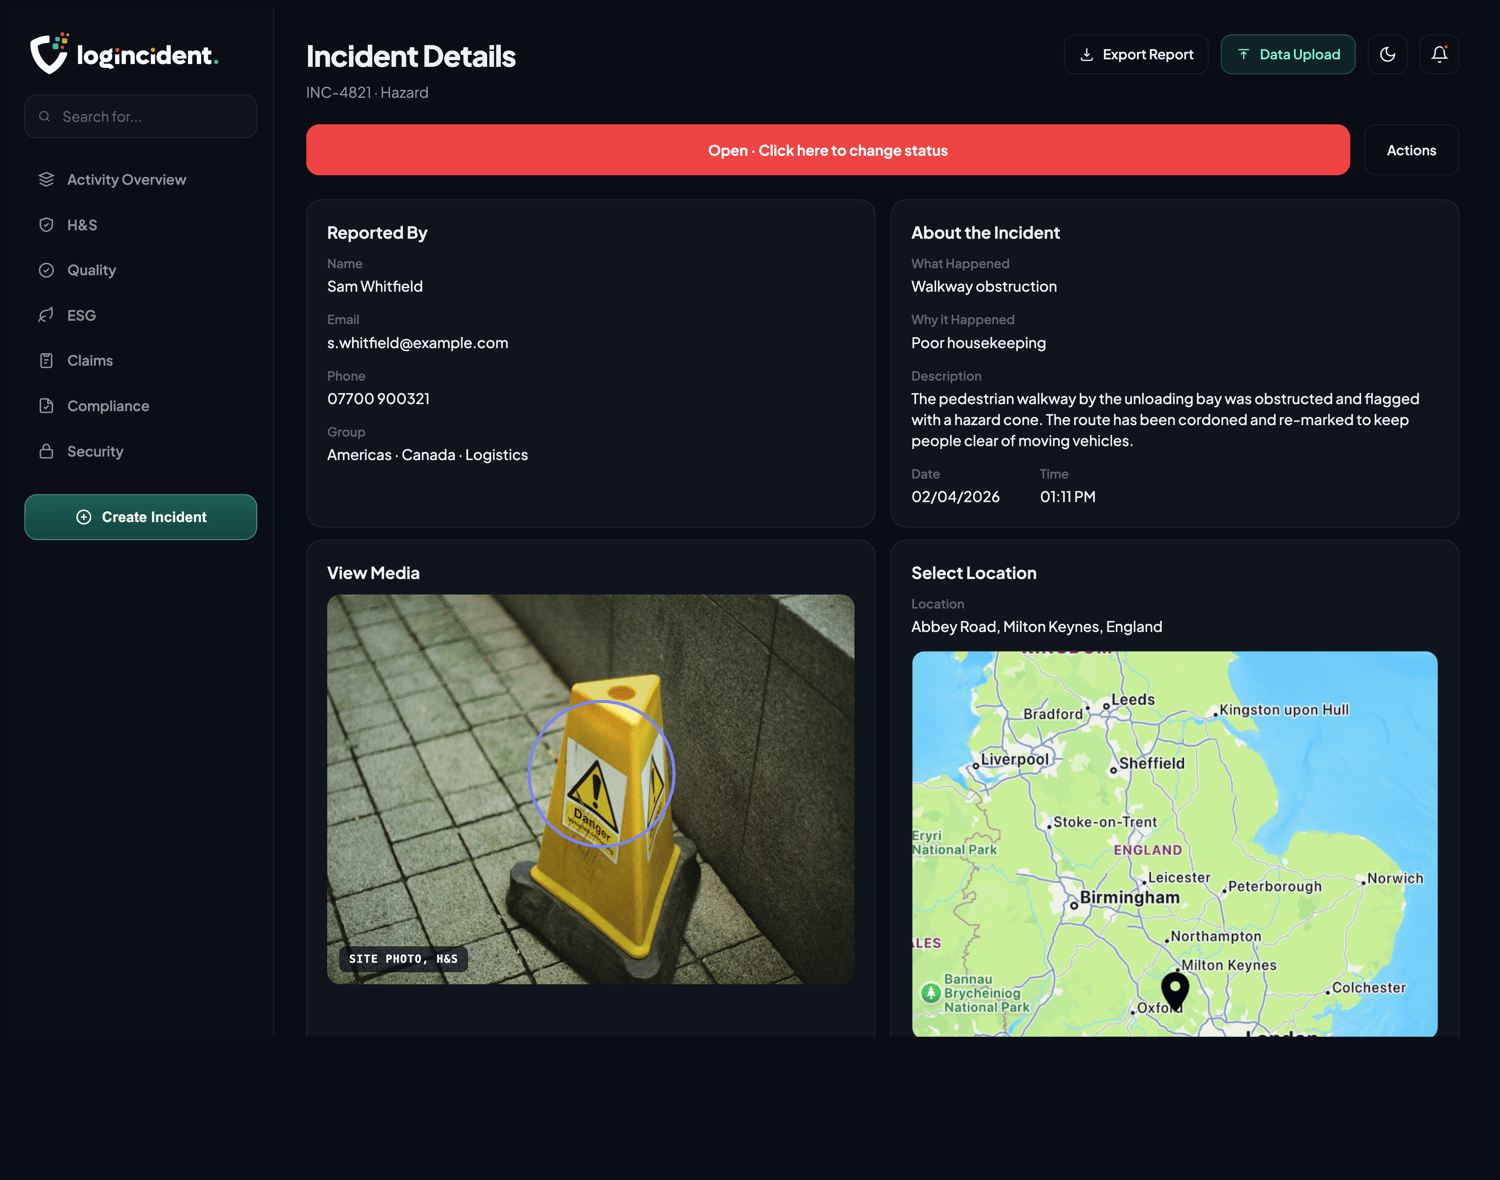Click Poor housekeeping text

[x=979, y=343]
